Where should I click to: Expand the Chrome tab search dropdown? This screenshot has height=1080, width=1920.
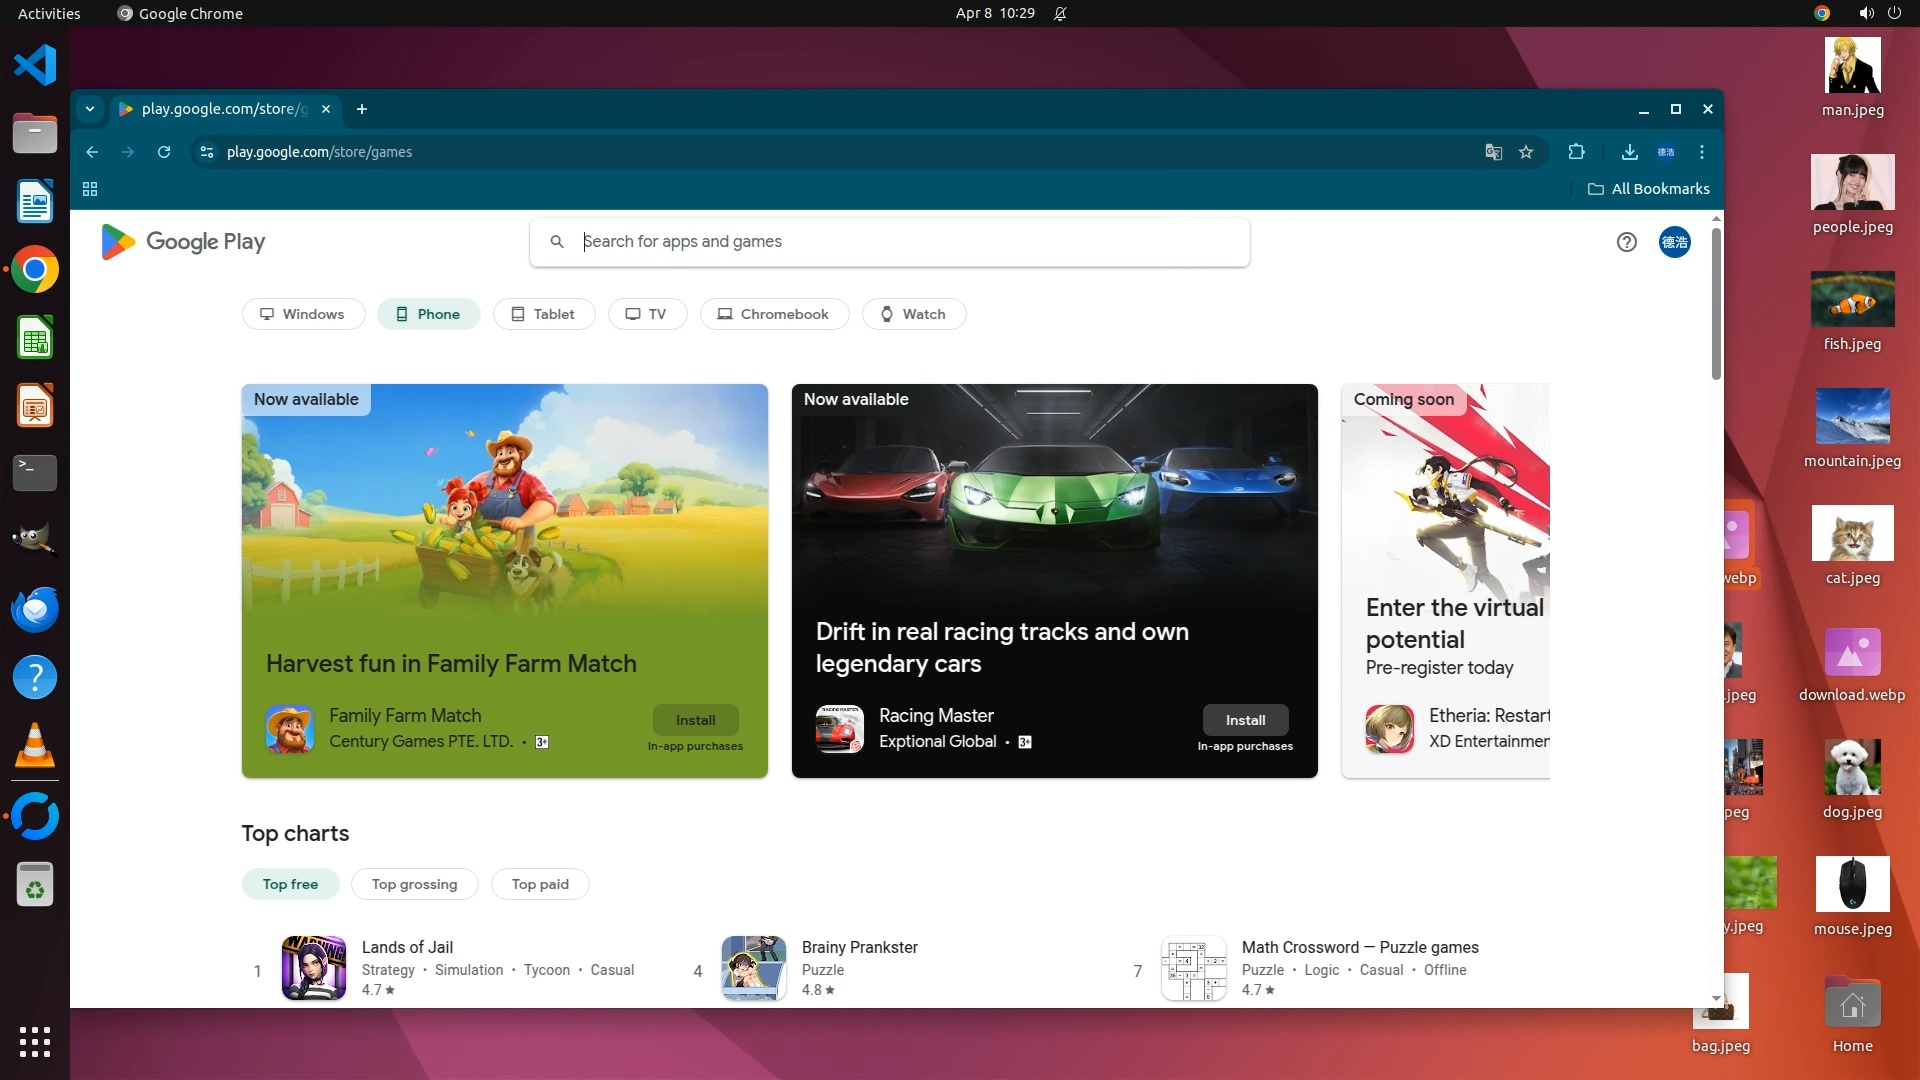click(90, 109)
